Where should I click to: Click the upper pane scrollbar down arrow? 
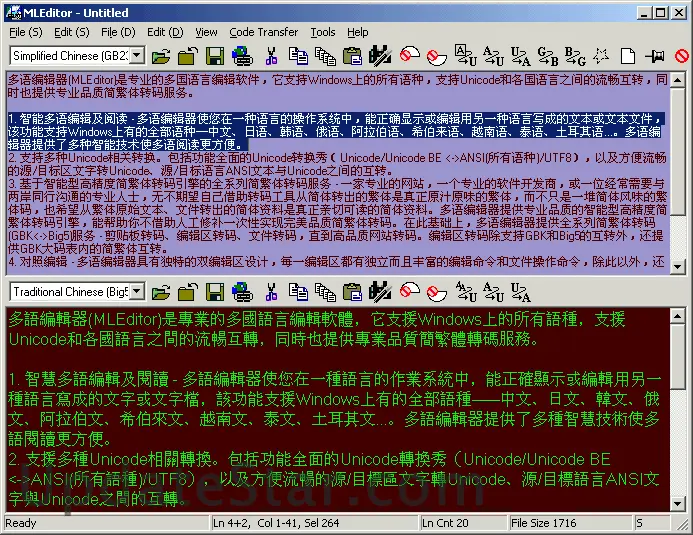pyautogui.click(x=678, y=266)
